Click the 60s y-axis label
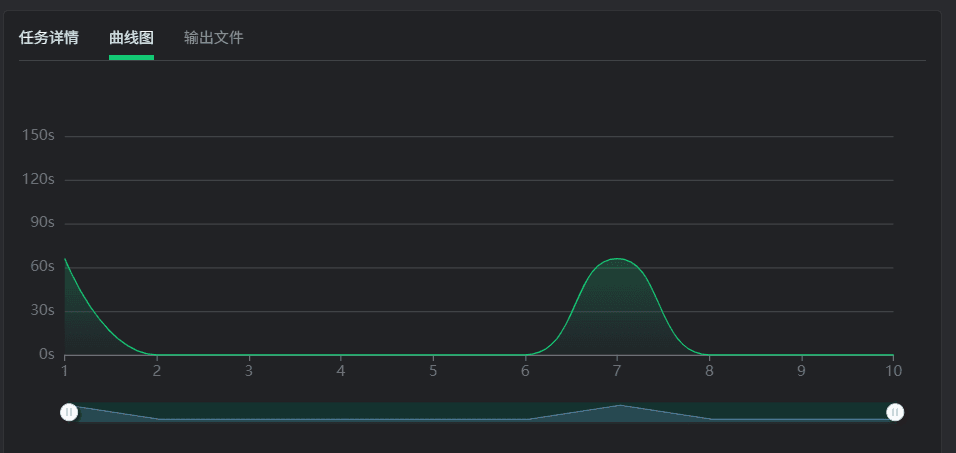This screenshot has width=956, height=453. 43,266
